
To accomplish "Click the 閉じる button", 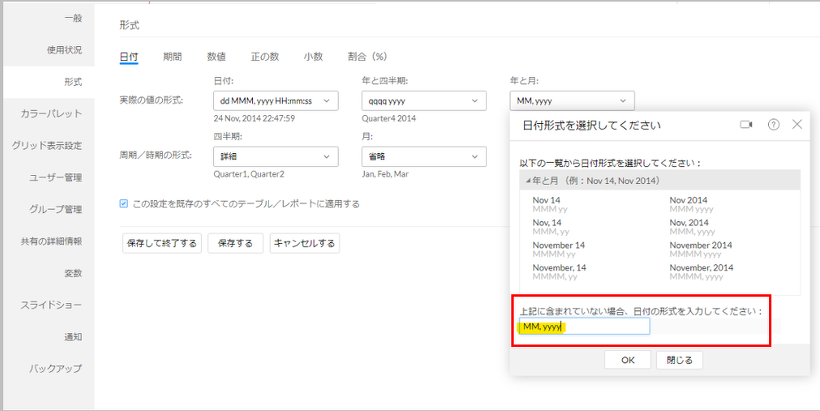I will [680, 360].
